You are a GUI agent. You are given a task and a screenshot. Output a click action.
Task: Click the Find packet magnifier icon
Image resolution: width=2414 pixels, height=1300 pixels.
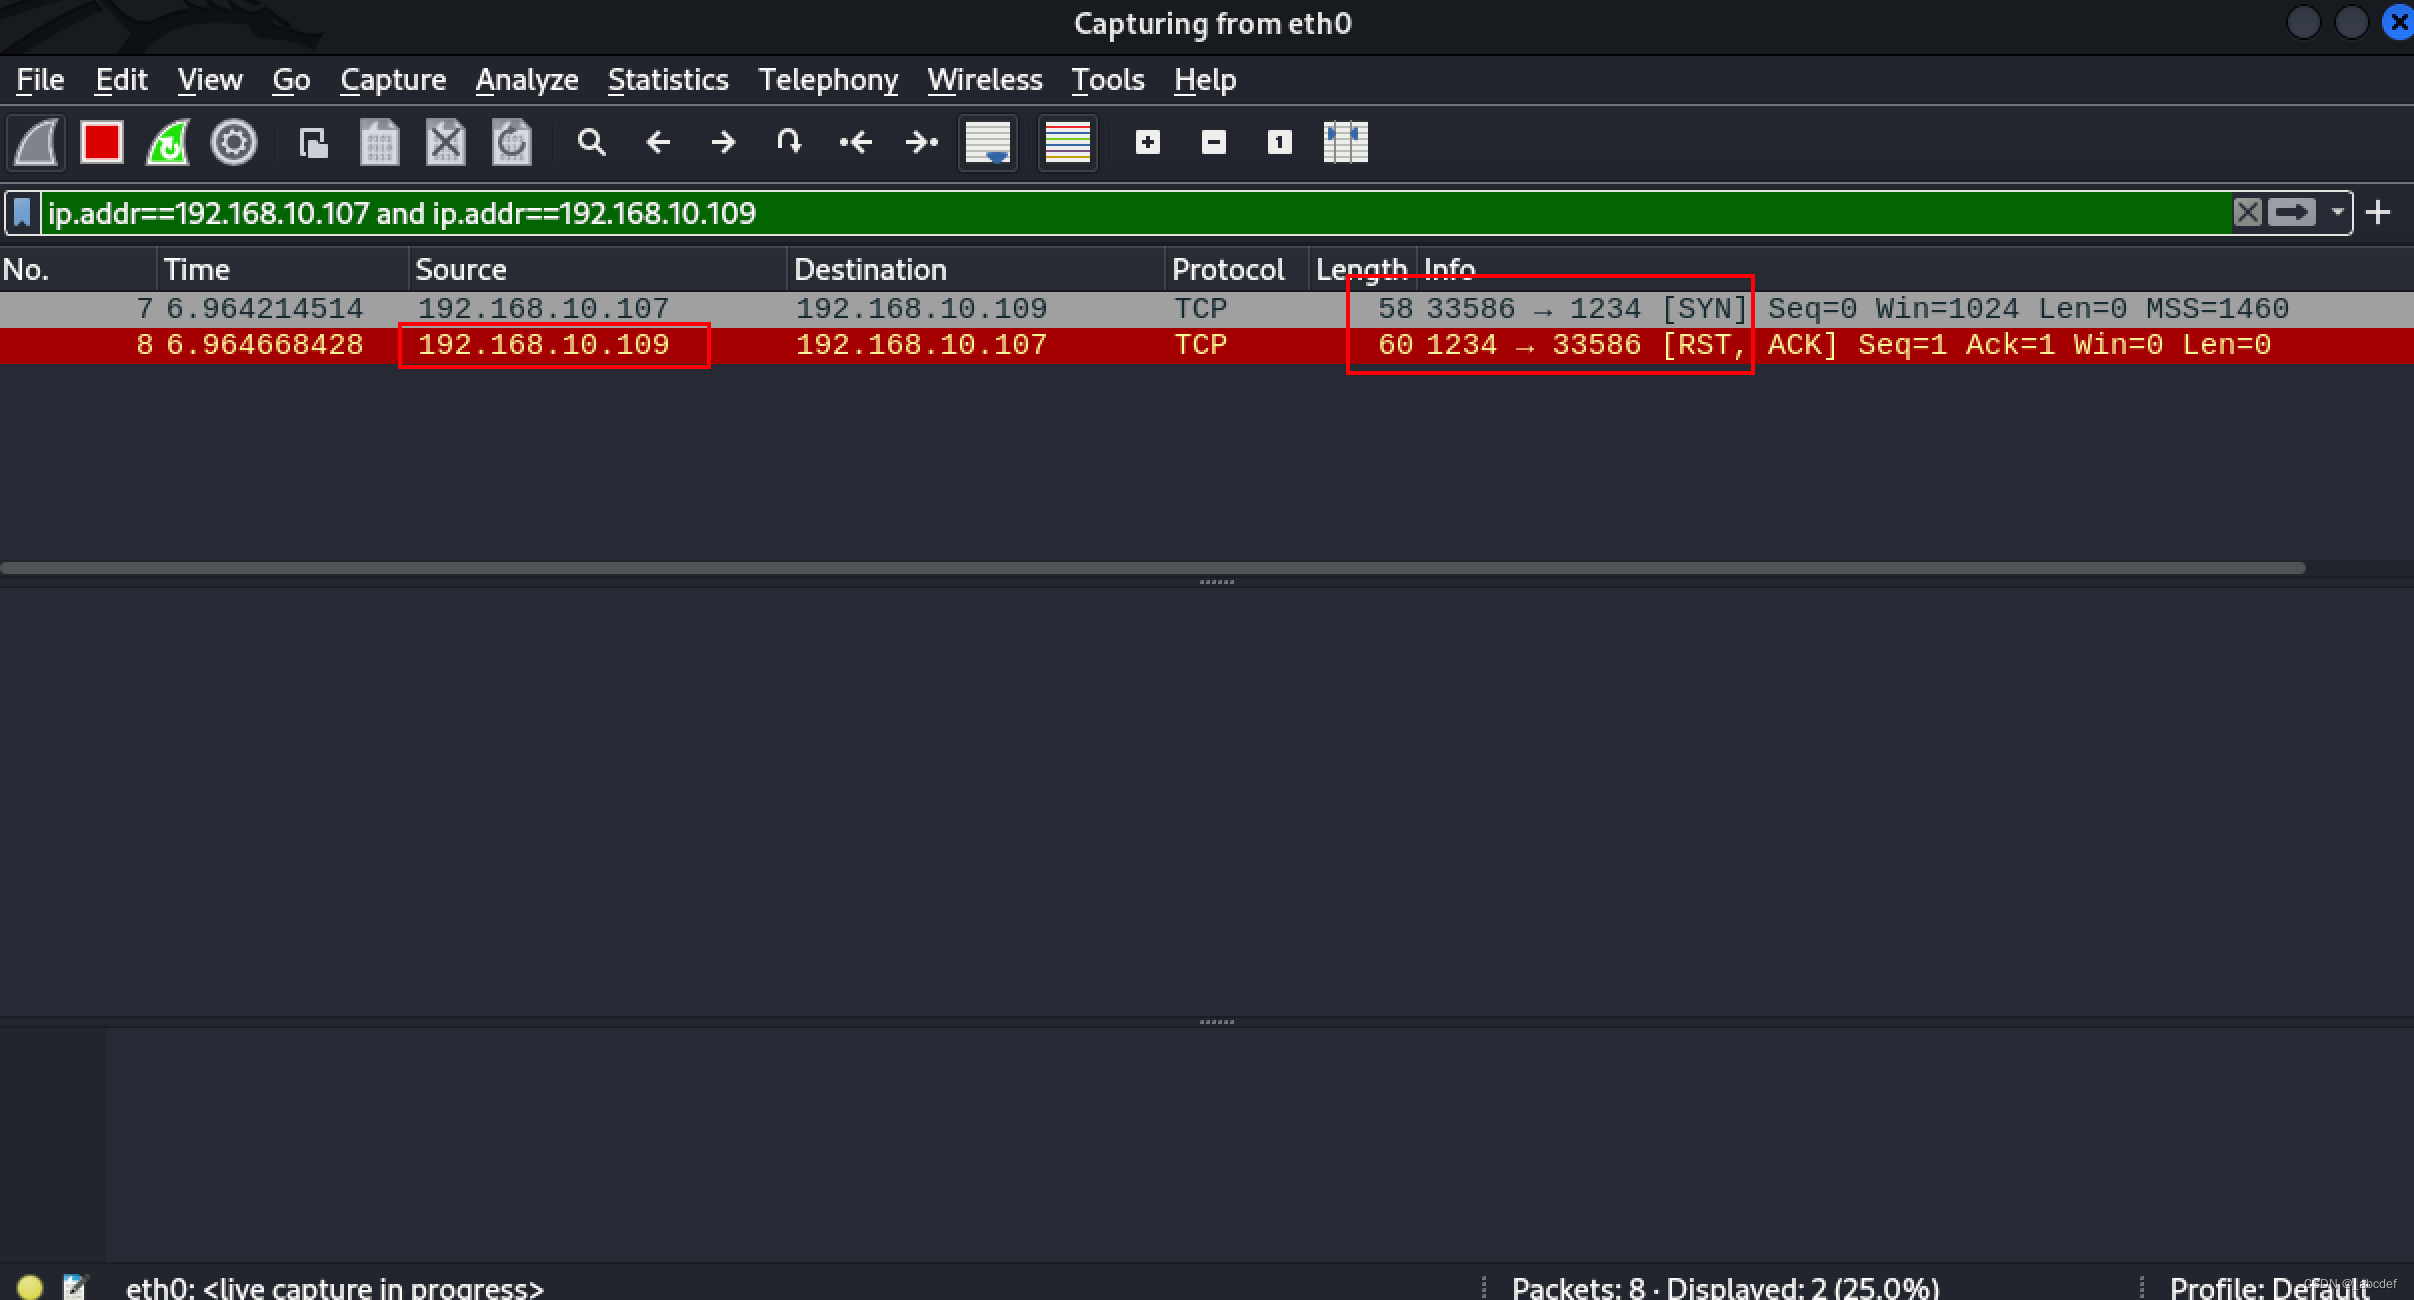point(591,143)
